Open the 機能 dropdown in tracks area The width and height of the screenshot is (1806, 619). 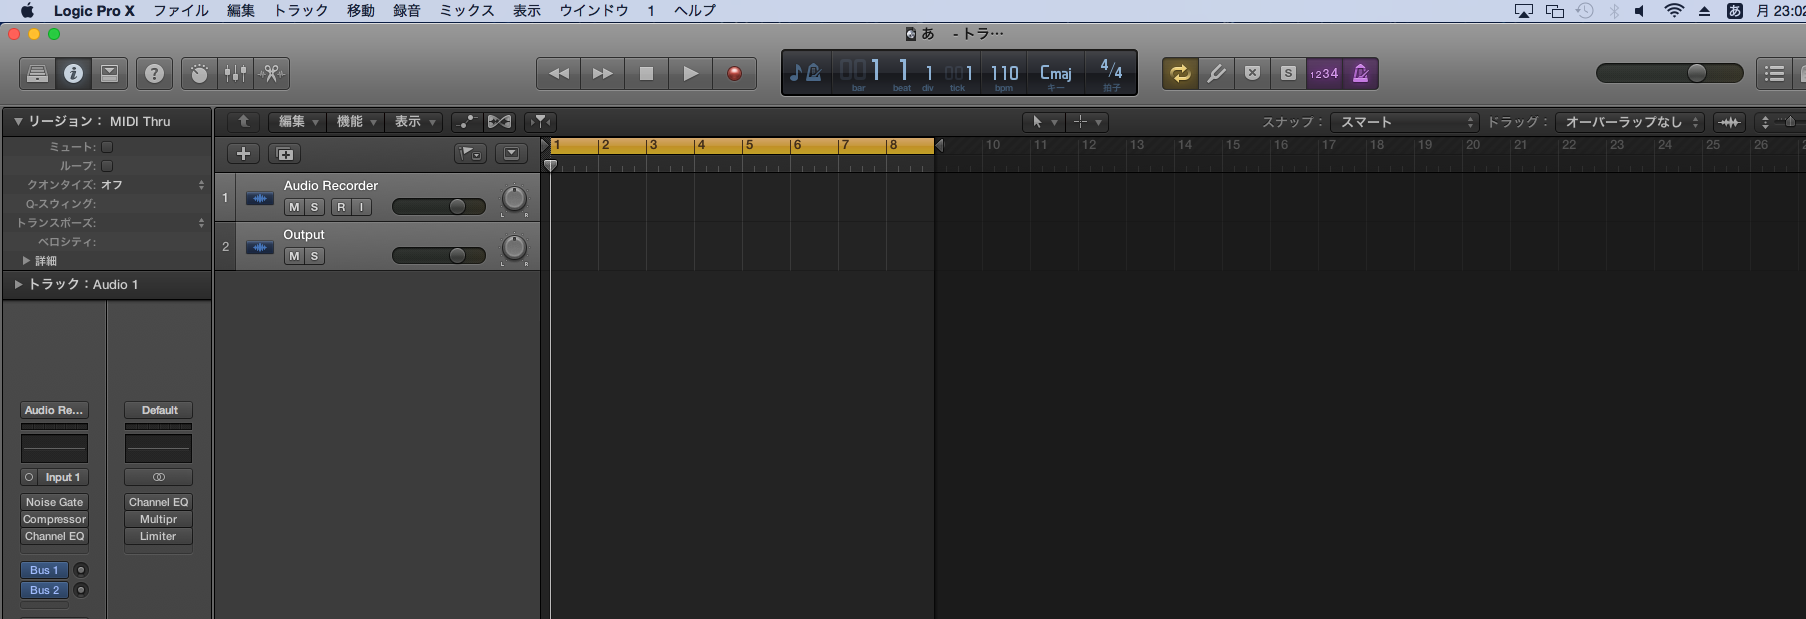[x=356, y=122]
